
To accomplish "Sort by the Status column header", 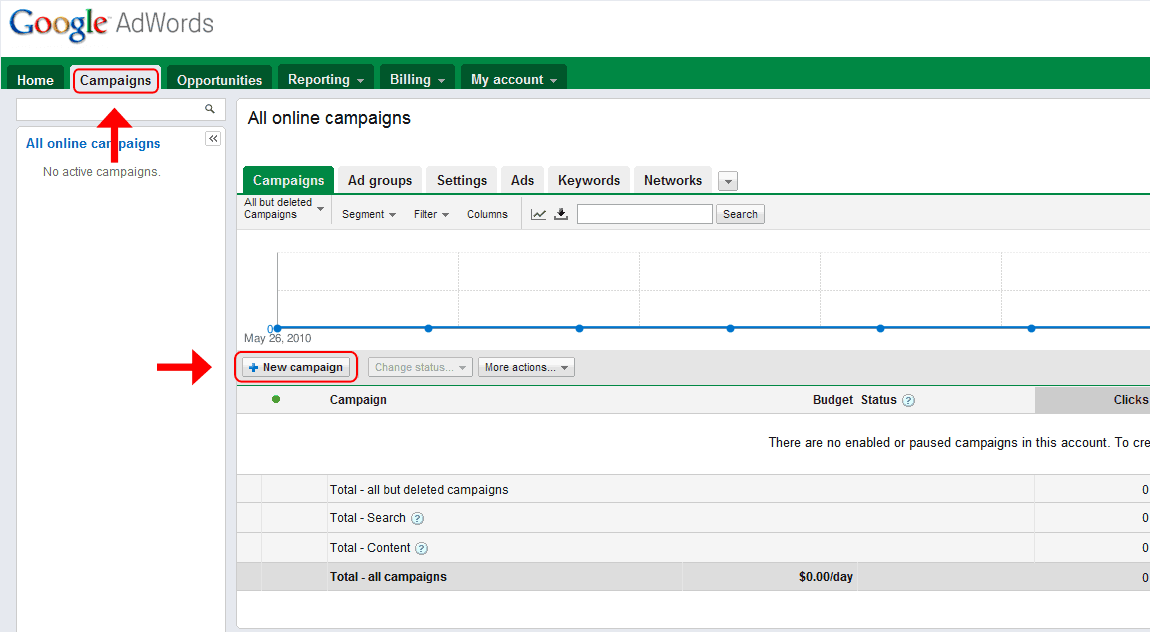I will (879, 400).
